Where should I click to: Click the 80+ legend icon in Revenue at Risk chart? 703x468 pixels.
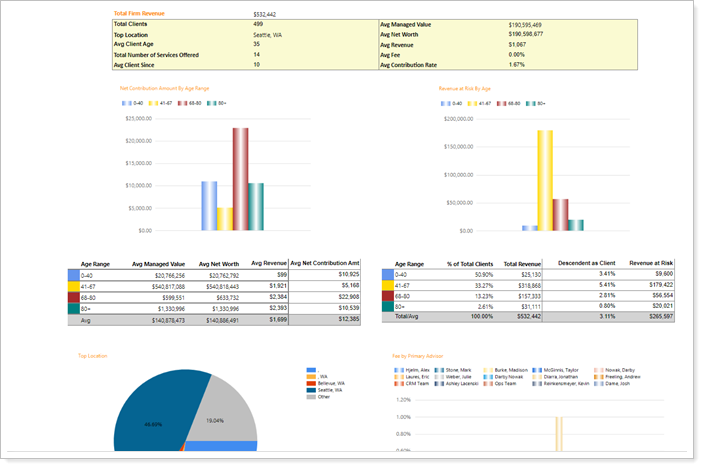click(x=532, y=103)
